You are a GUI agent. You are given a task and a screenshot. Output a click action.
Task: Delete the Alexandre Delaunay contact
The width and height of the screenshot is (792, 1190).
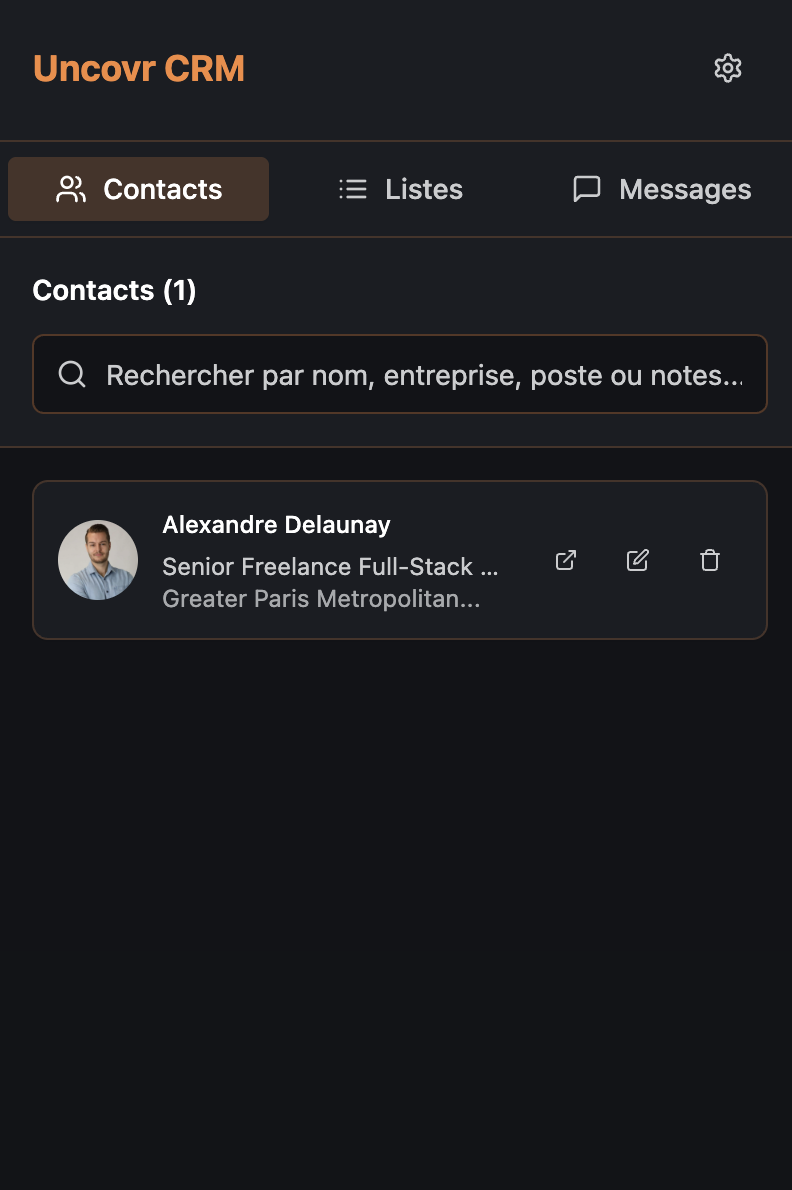(x=710, y=560)
